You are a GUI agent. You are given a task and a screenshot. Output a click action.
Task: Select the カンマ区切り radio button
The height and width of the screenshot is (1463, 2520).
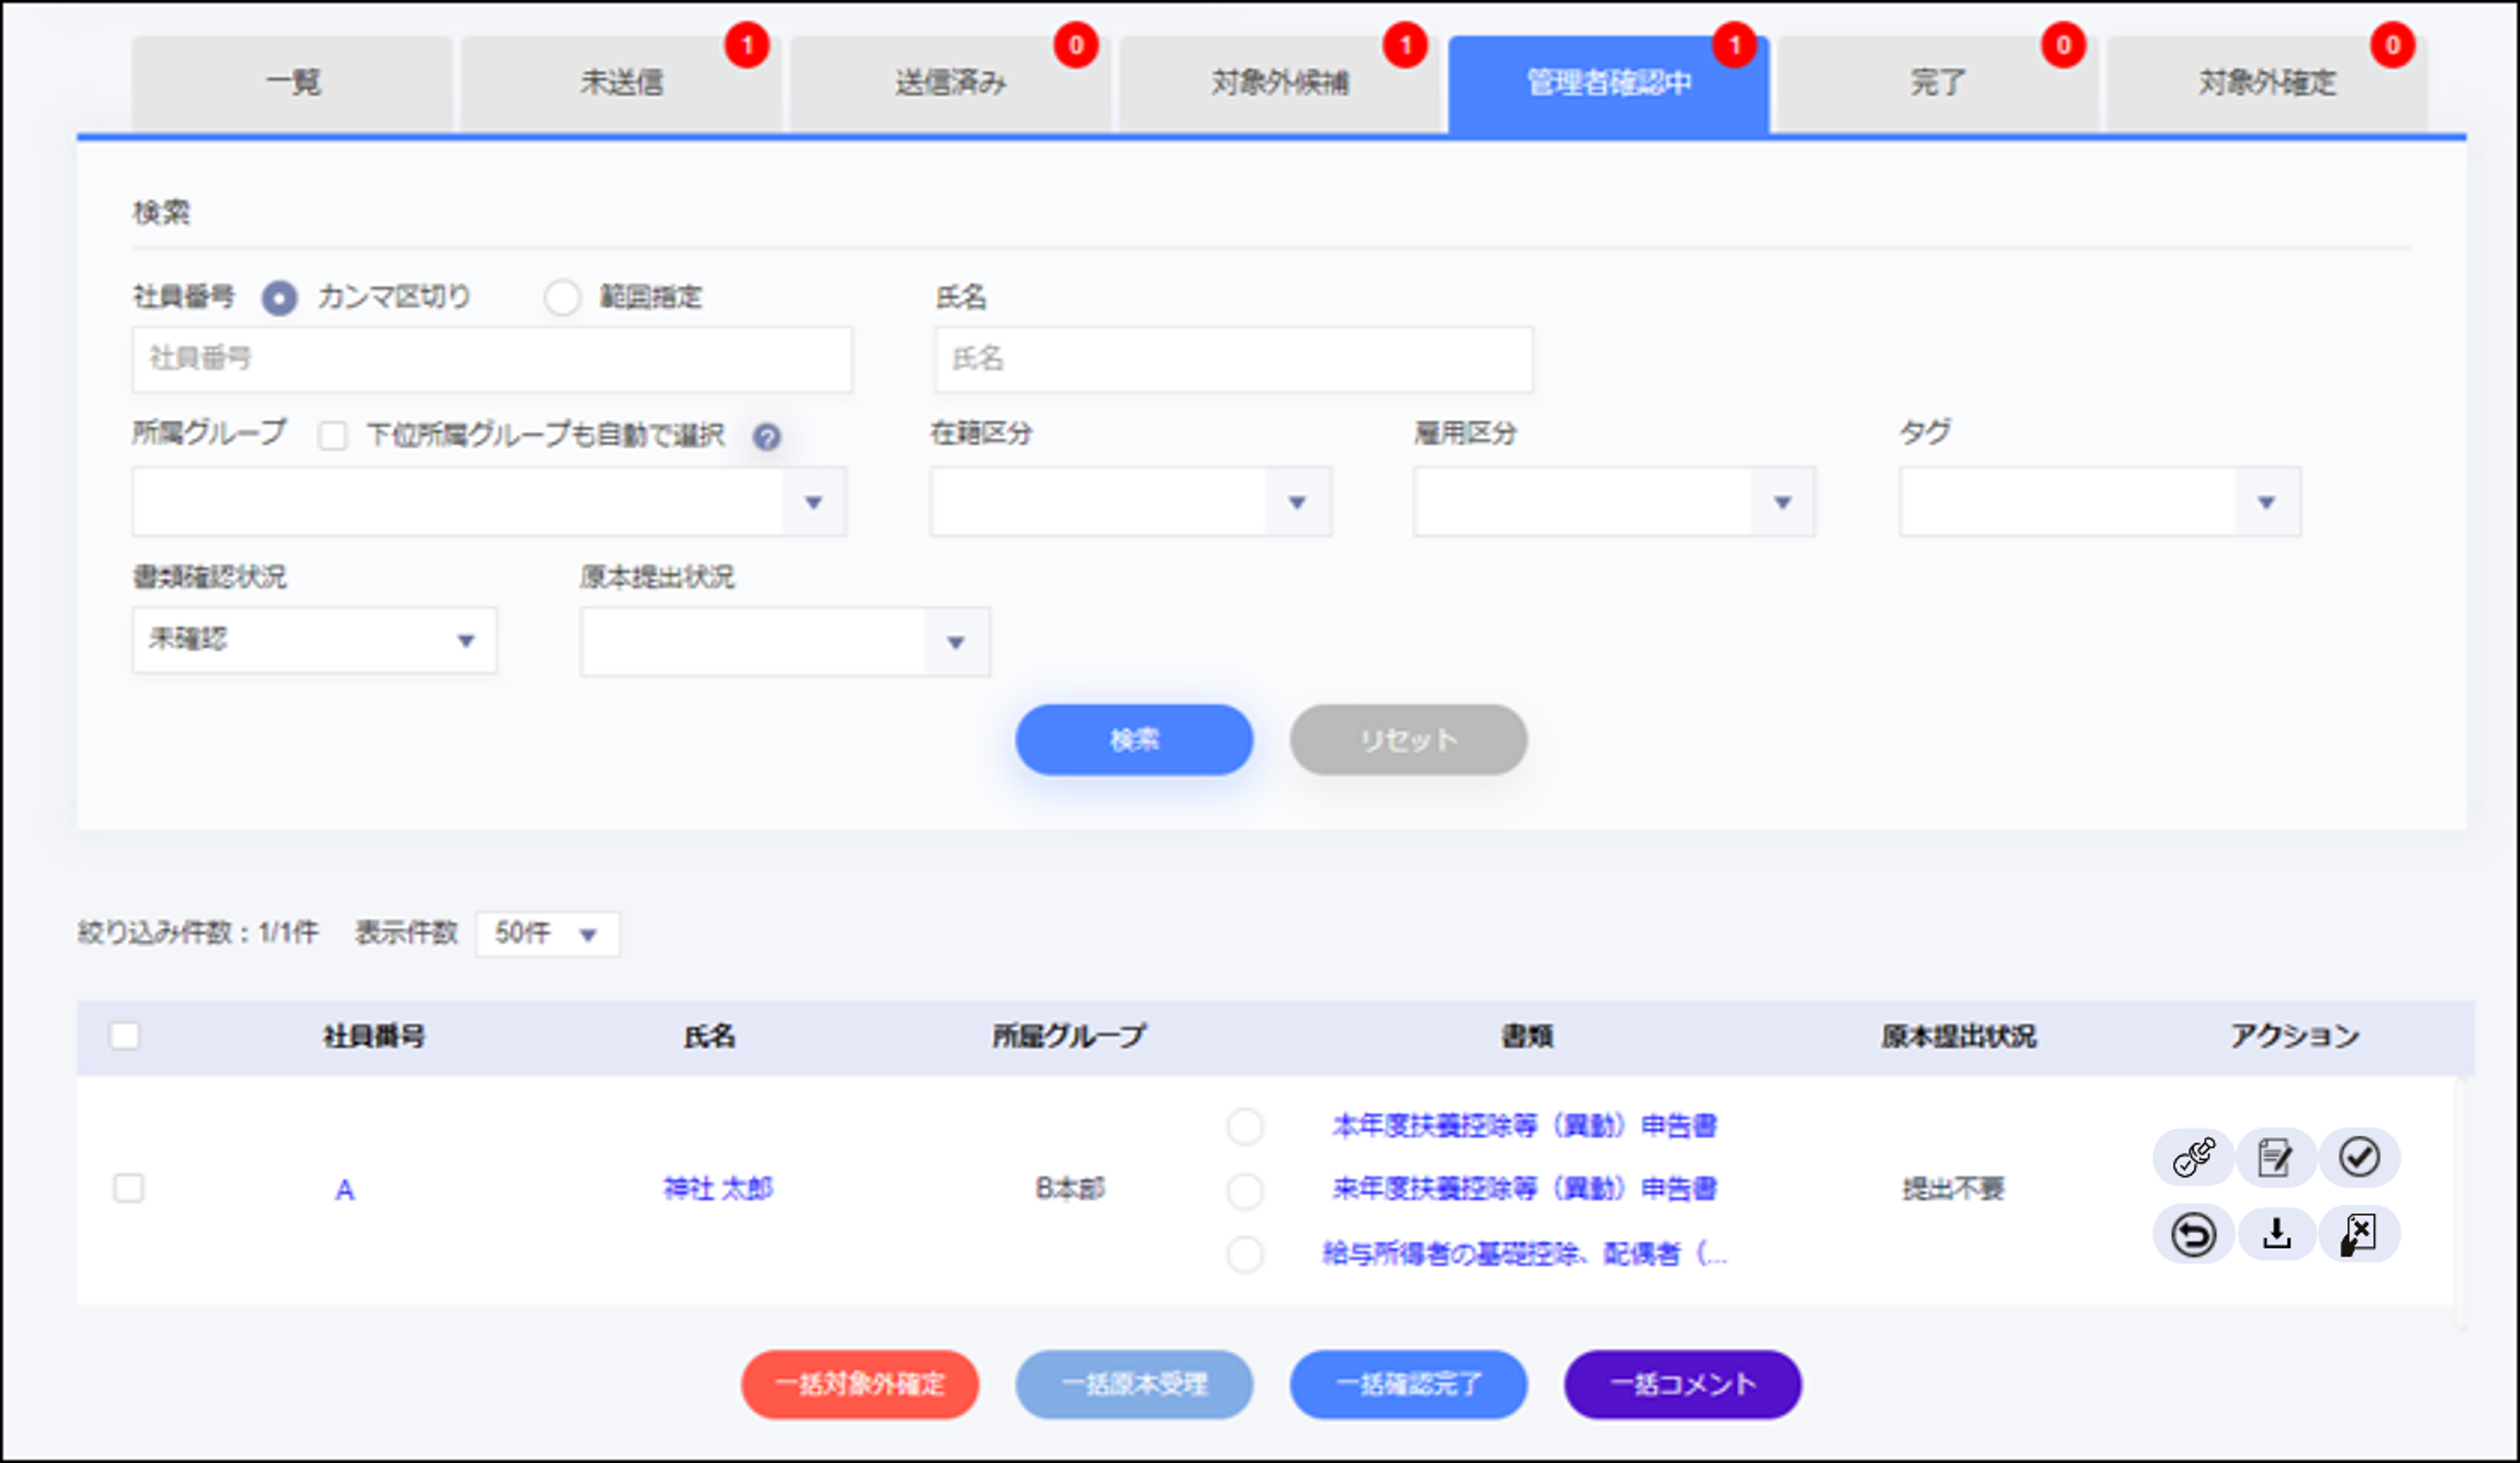(280, 297)
